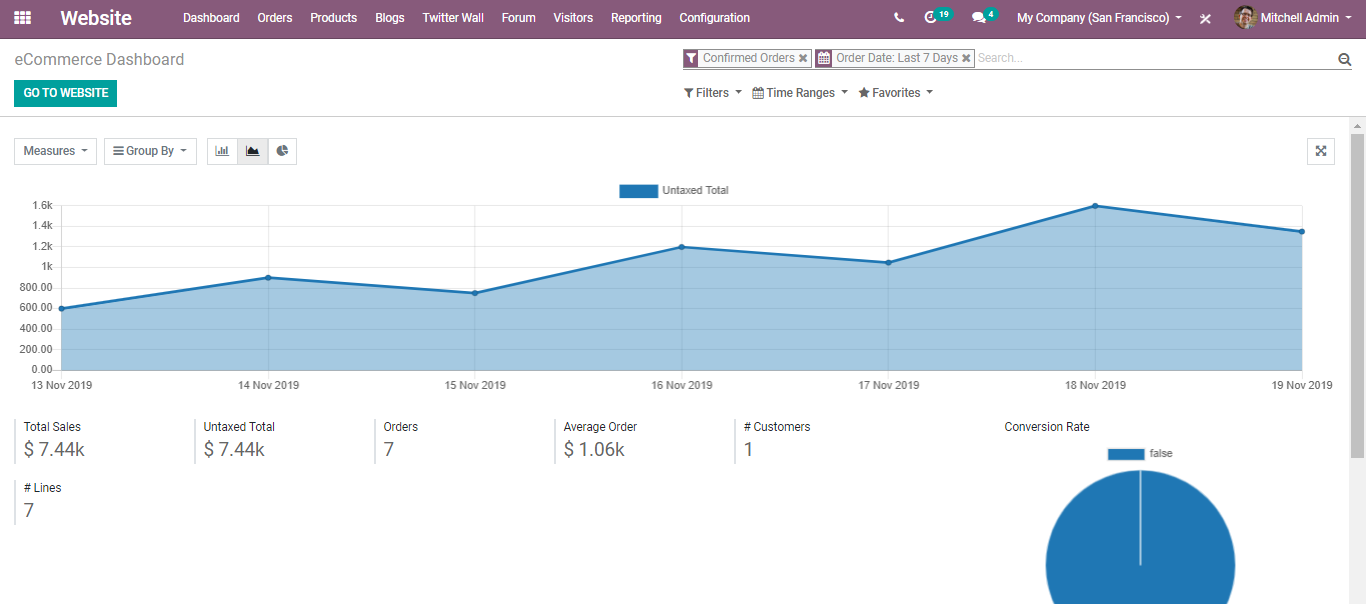Open the Configuration menu
Viewport: 1366px width, 604px height.
point(714,18)
